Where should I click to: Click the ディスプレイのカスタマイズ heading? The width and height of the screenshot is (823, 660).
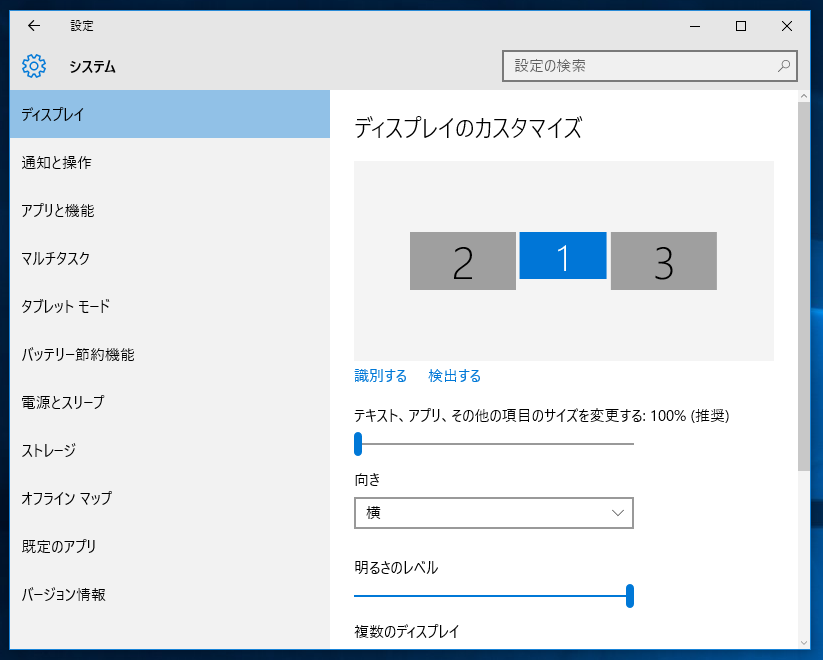(468, 128)
